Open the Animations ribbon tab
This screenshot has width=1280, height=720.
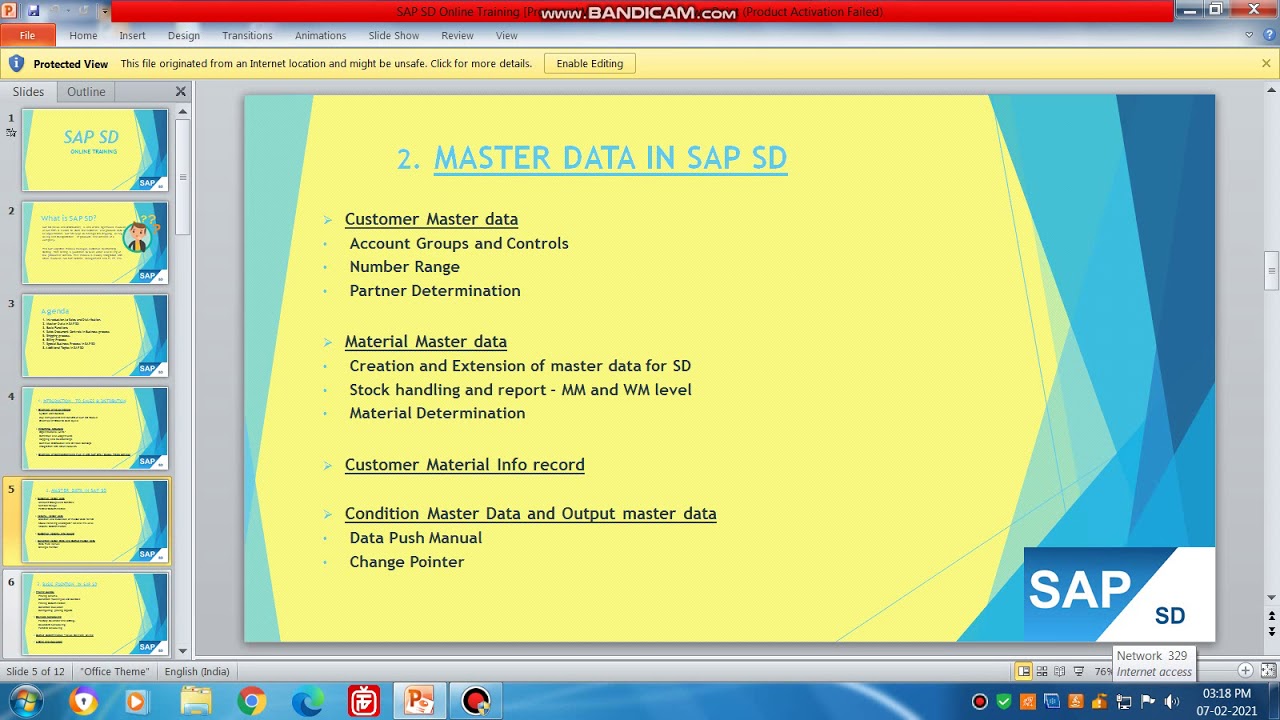pyautogui.click(x=320, y=35)
